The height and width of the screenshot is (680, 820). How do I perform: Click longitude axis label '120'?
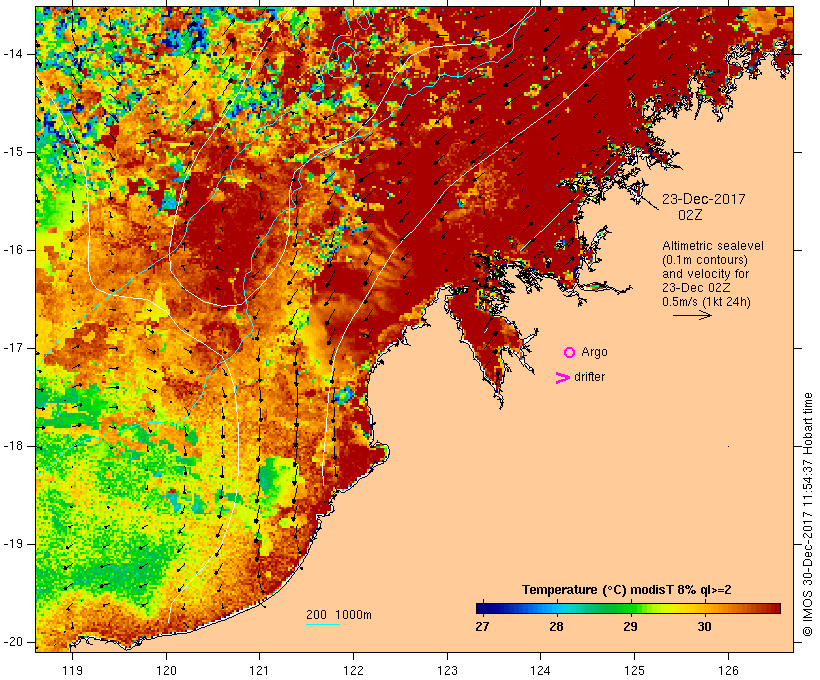[x=166, y=670]
